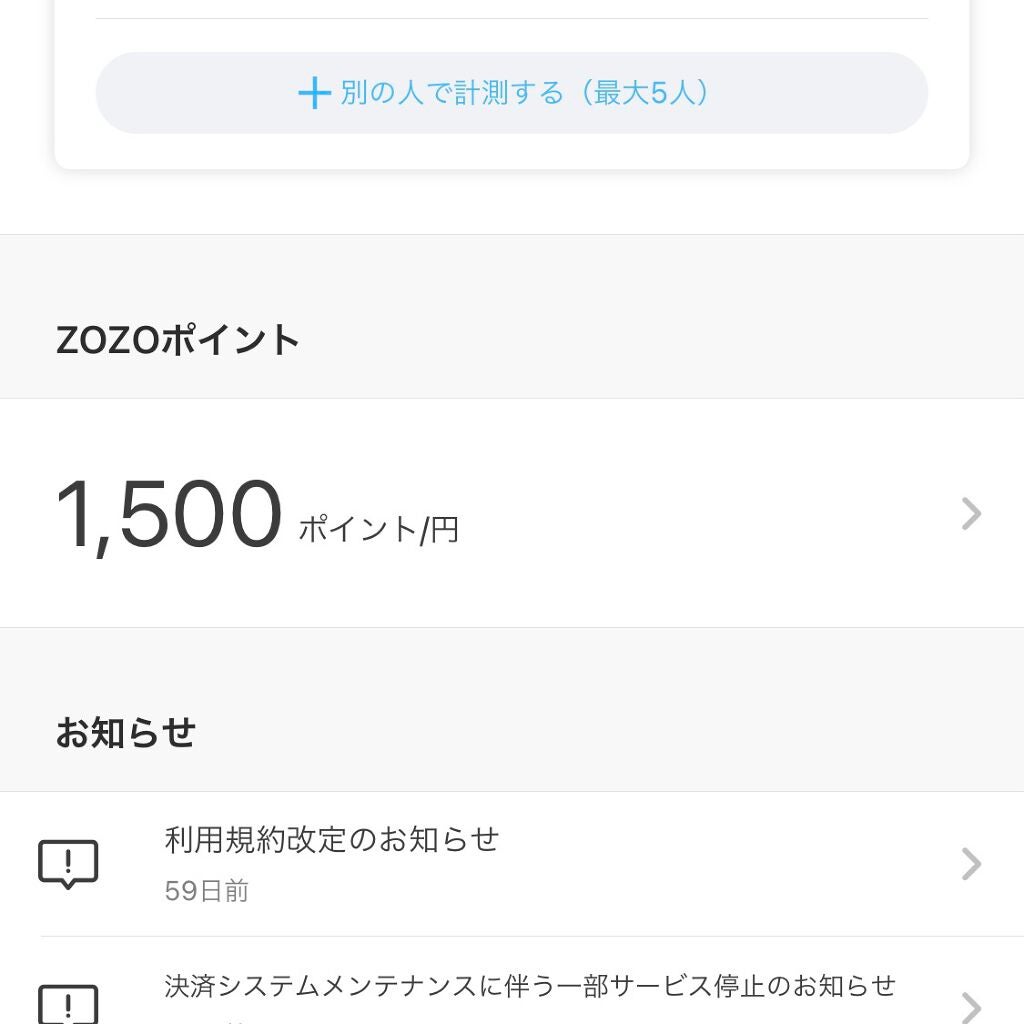Viewport: 1024px width, 1024px height.
Task: Tap the plus icon for adding another person
Action: click(314, 93)
